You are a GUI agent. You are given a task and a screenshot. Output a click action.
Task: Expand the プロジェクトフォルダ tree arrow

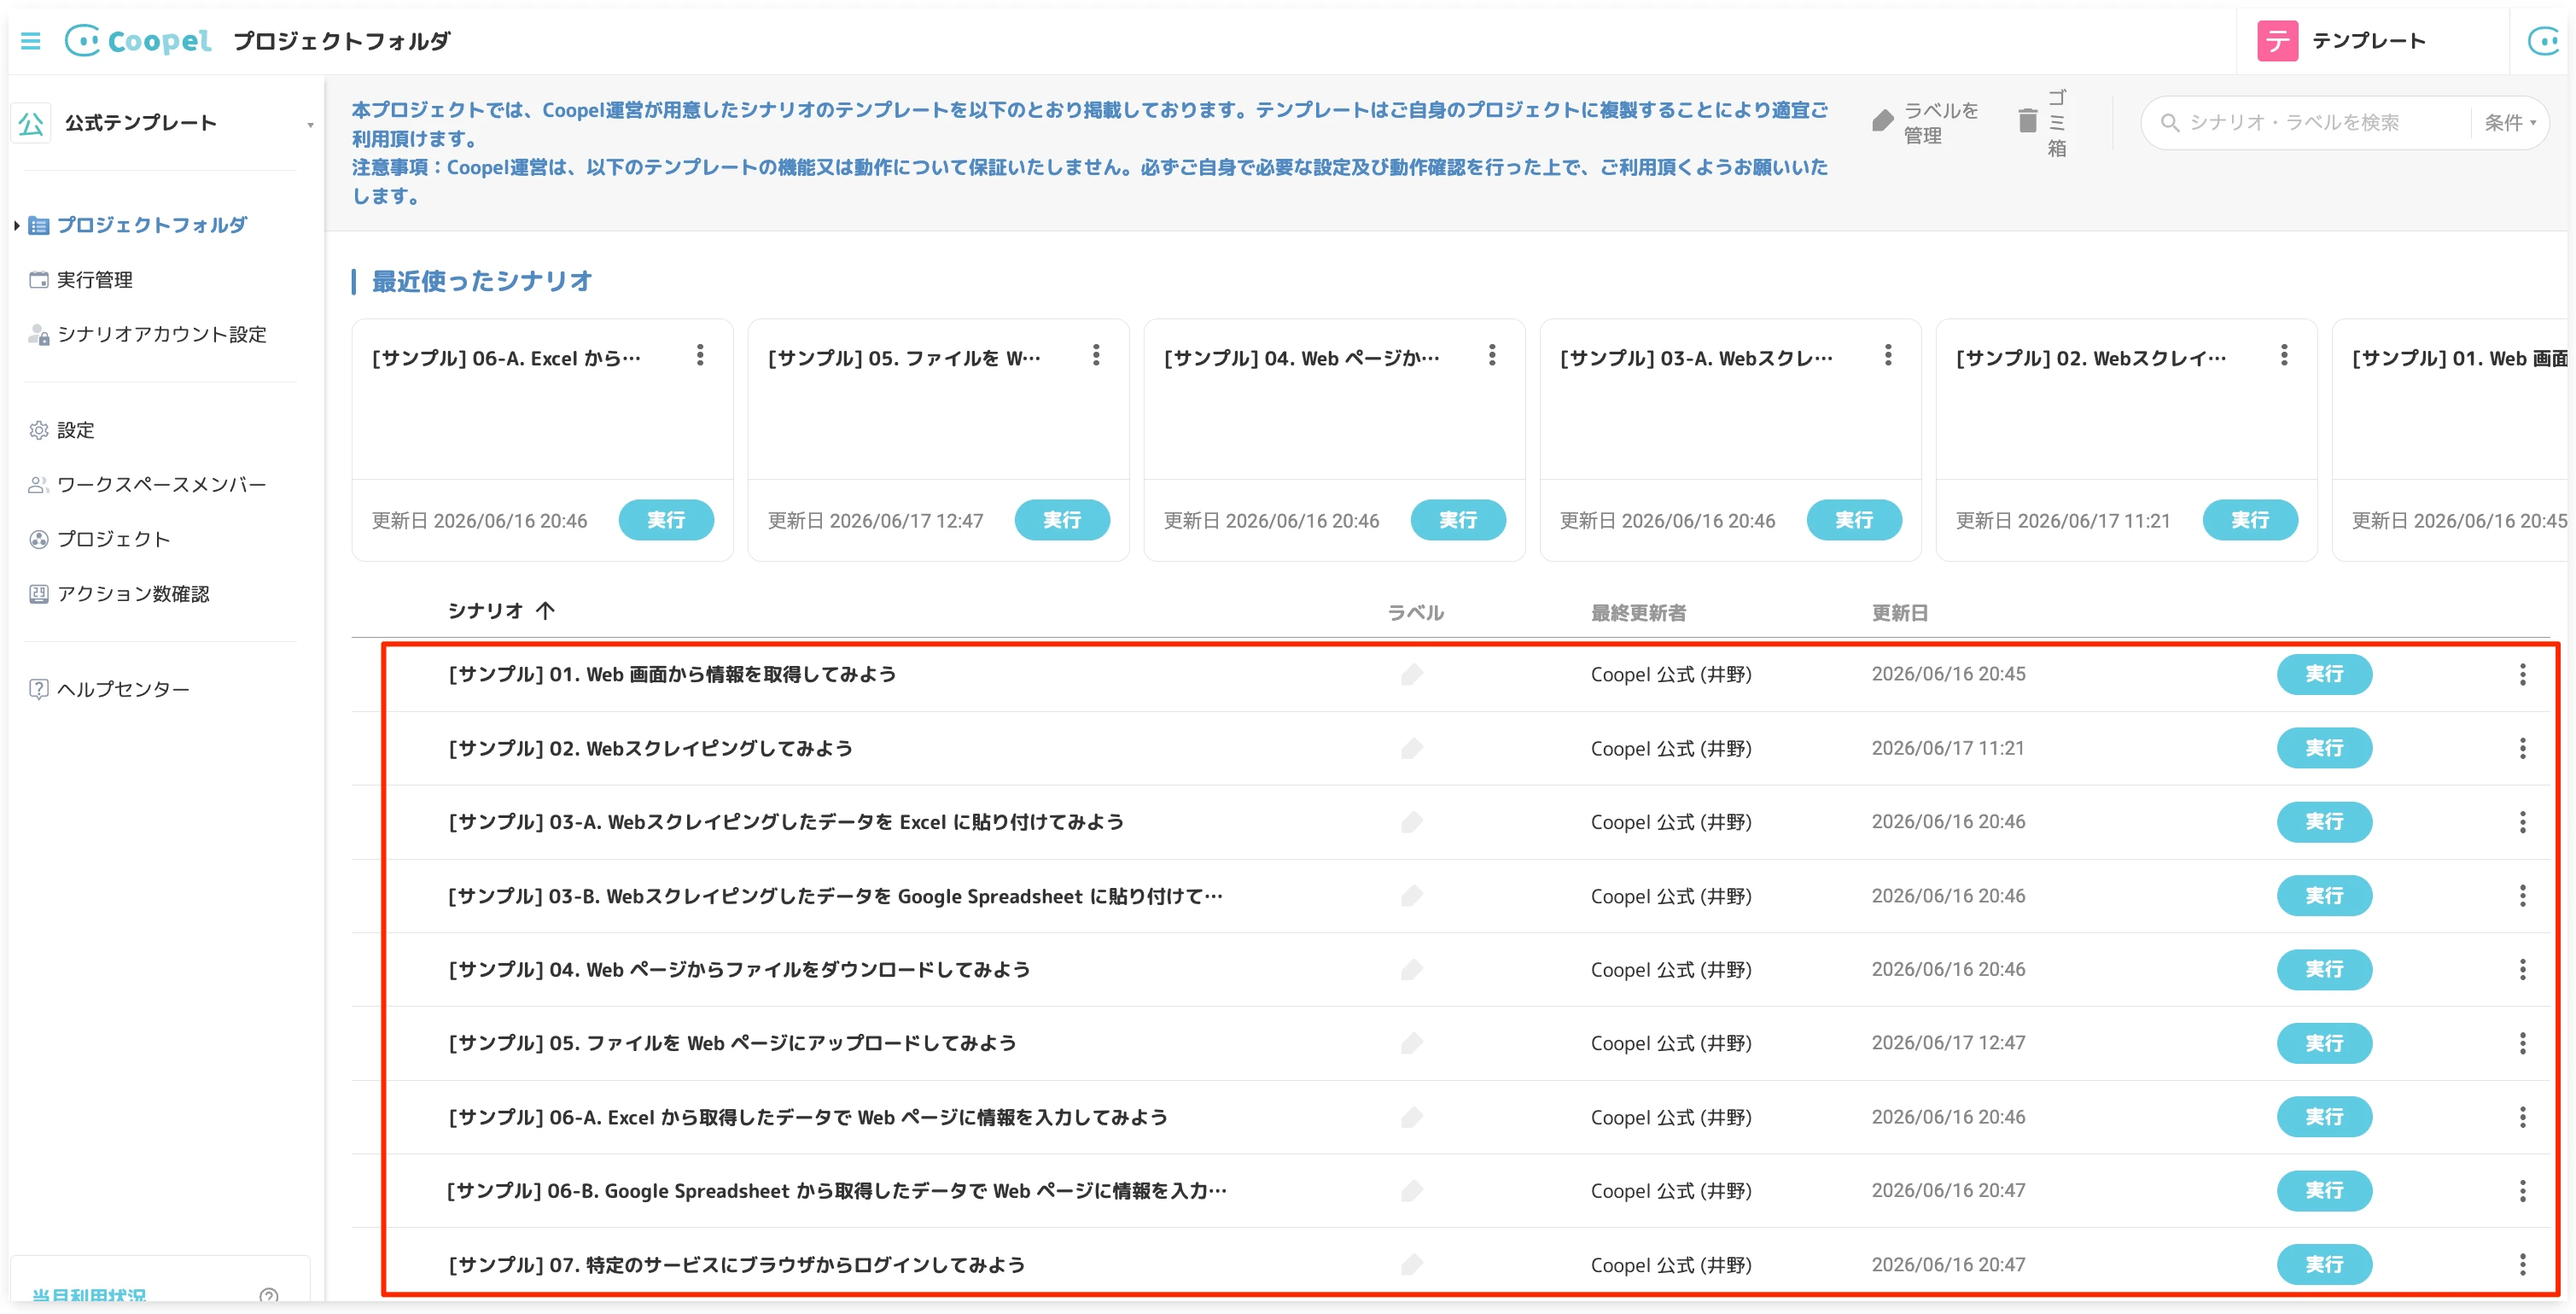click(x=17, y=225)
